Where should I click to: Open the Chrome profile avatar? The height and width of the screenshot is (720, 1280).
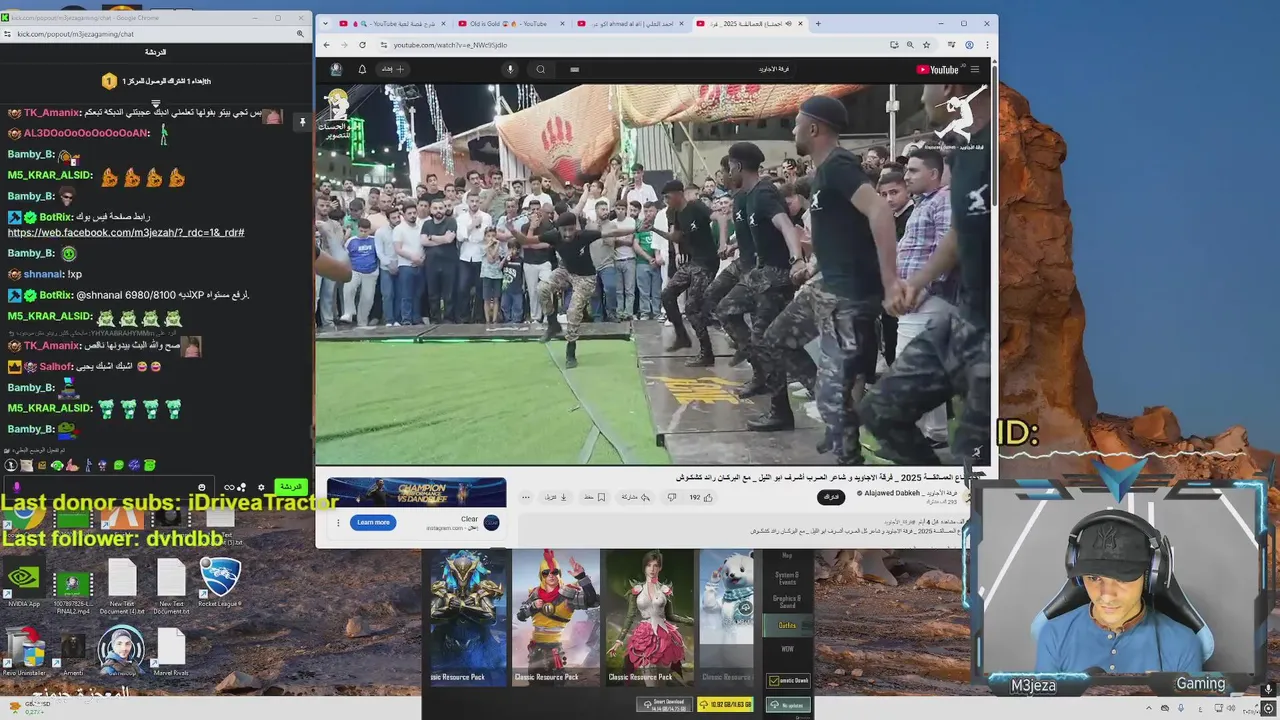[968, 45]
